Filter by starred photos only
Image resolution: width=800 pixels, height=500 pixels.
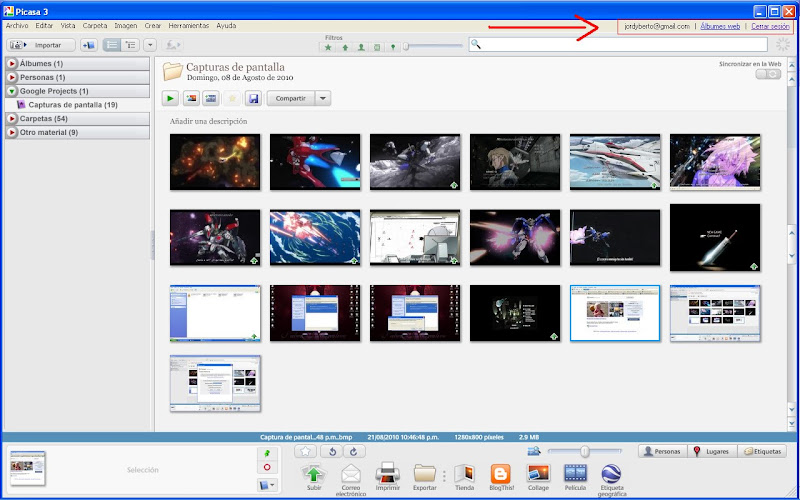(x=328, y=47)
